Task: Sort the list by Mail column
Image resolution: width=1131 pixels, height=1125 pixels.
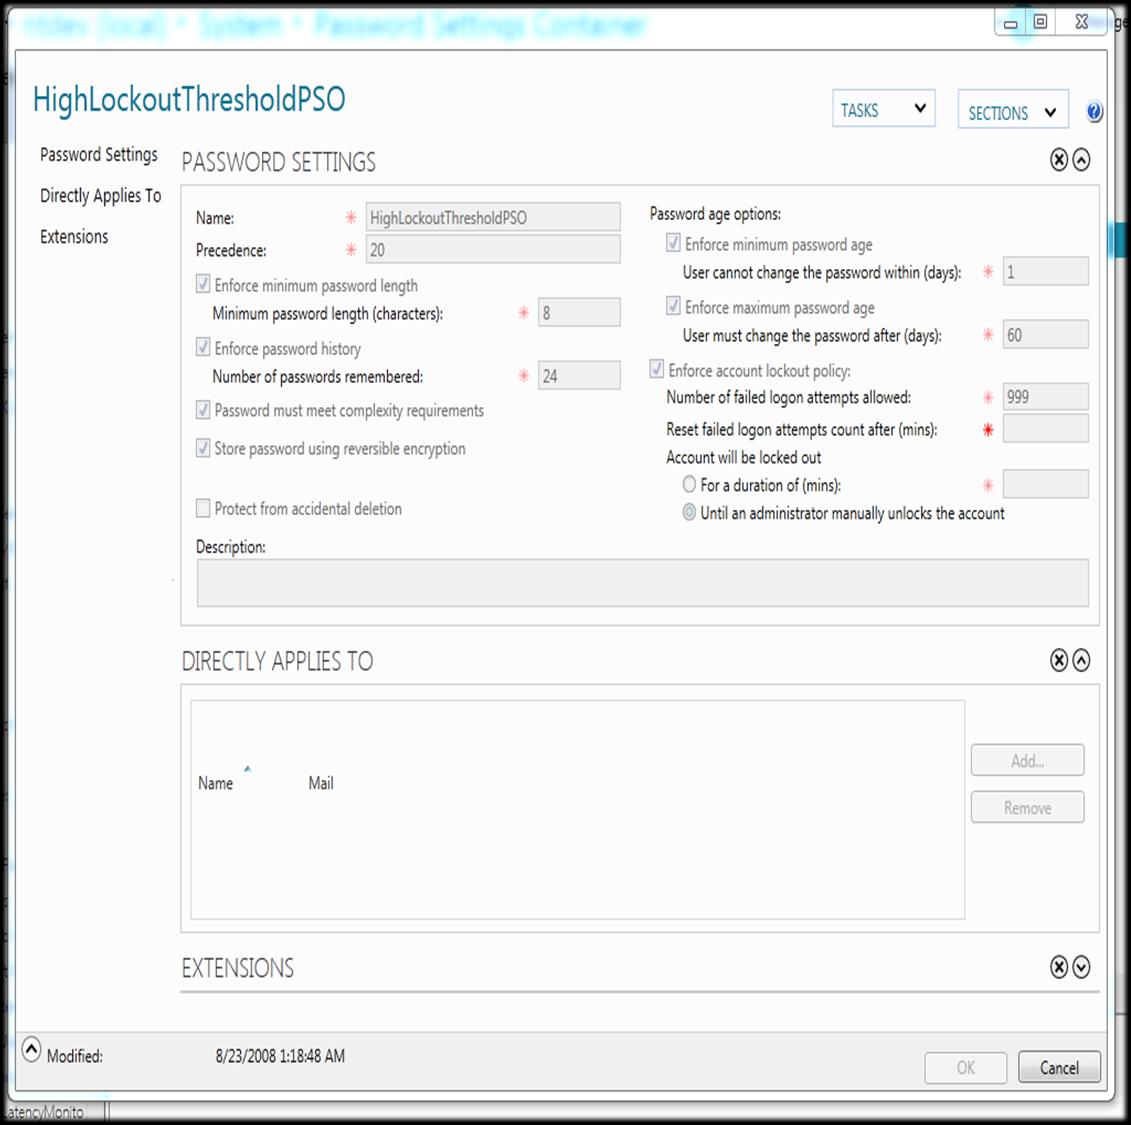Action: 321,783
